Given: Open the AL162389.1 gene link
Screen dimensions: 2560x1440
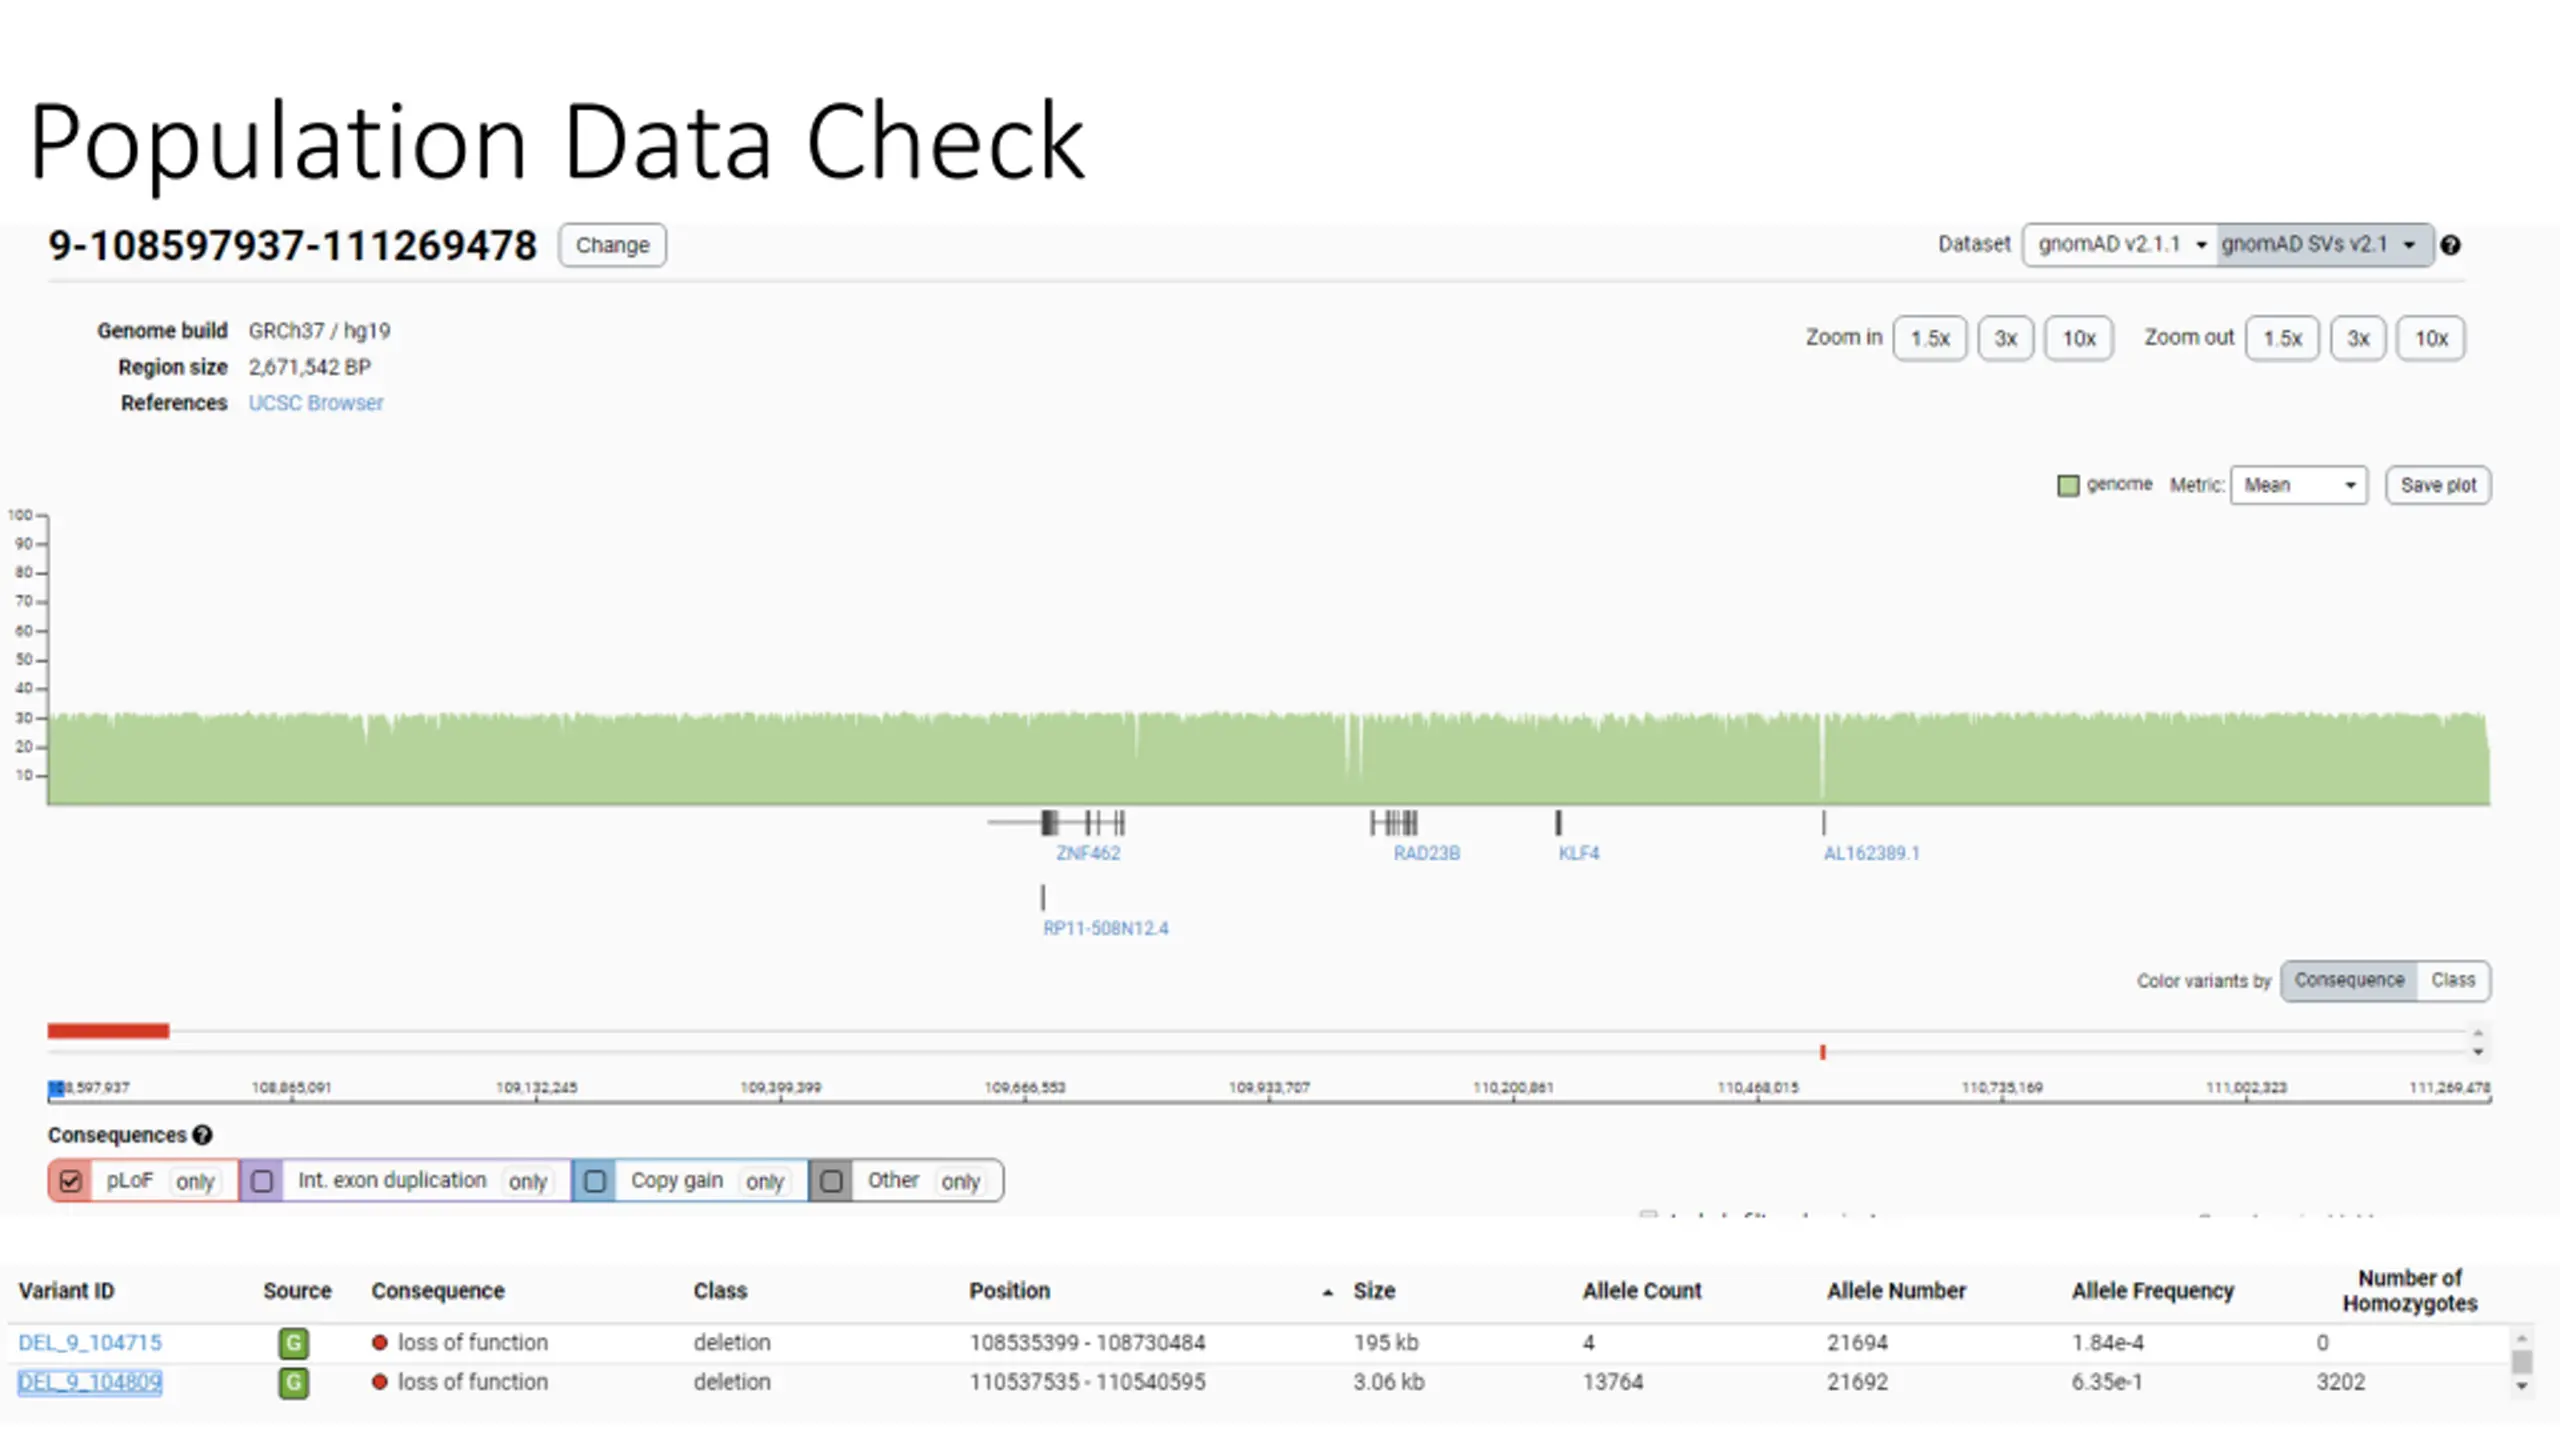Looking at the screenshot, I should coord(1871,853).
